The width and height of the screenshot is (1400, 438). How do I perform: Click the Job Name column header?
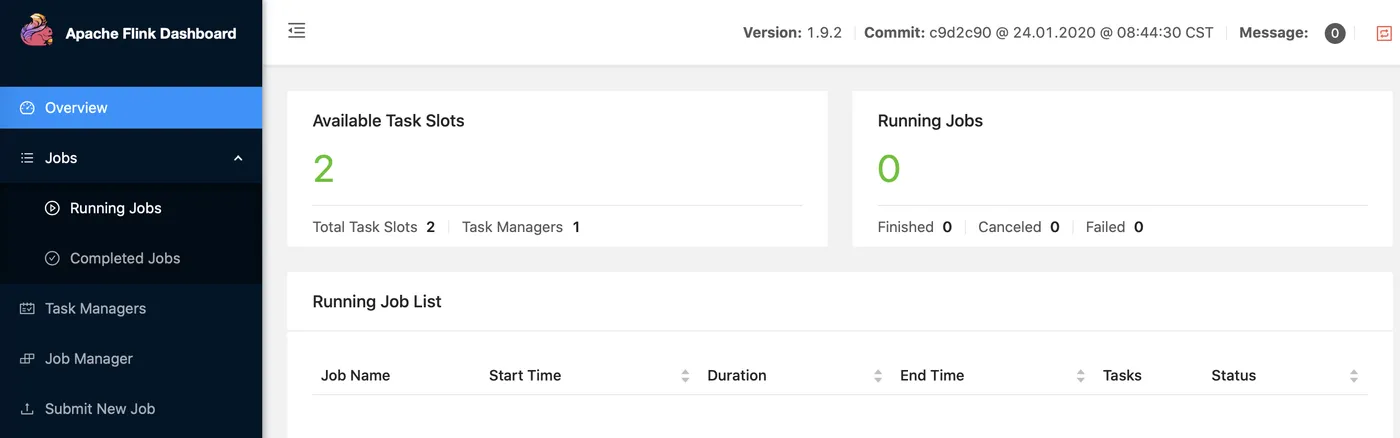pos(355,376)
